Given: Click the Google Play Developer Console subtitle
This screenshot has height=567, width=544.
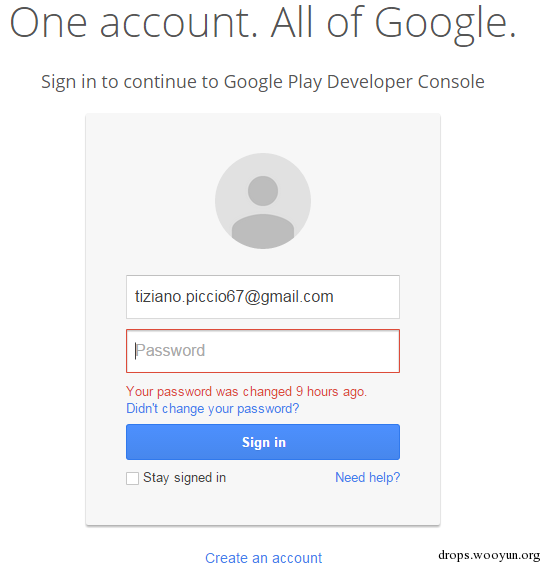Looking at the screenshot, I should point(263,82).
